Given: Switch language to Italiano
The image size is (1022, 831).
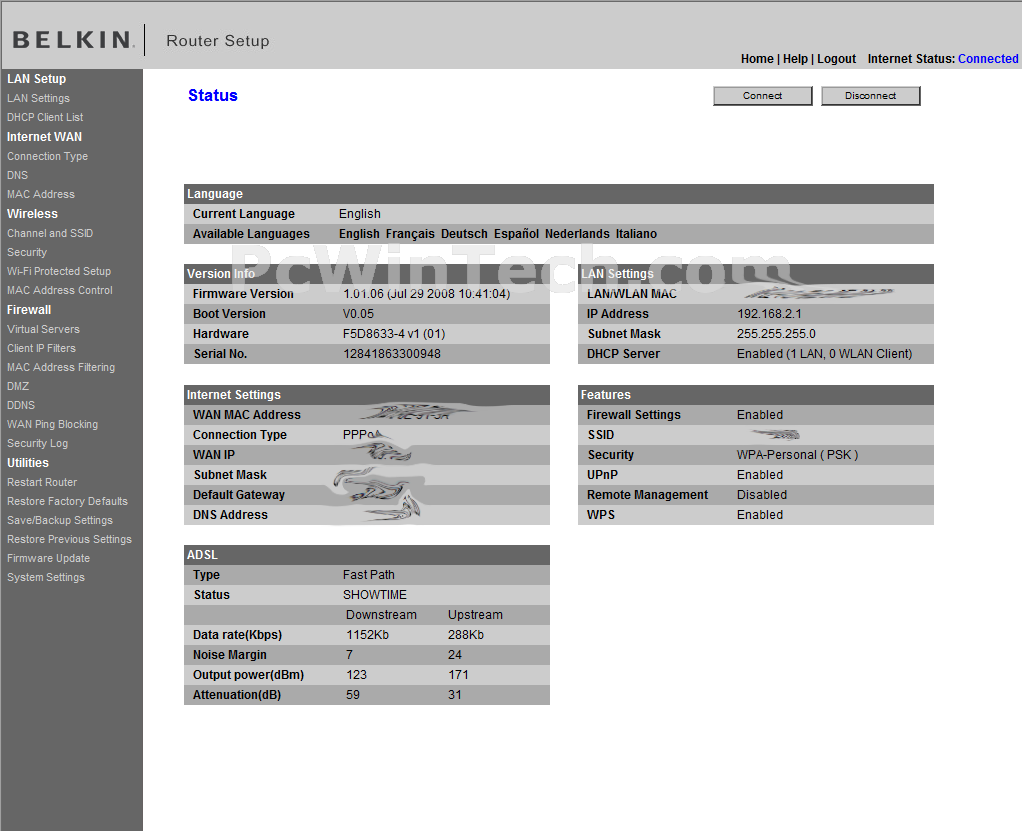Looking at the screenshot, I should 636,234.
